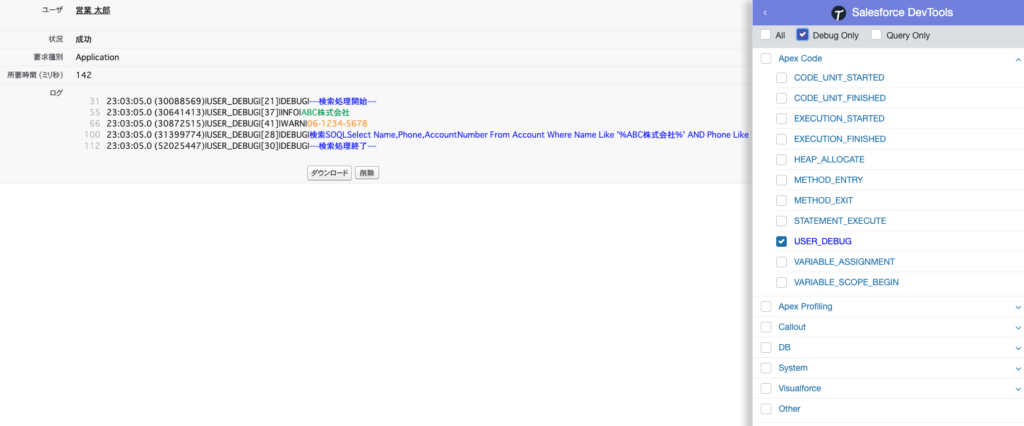Click the 成功 status value
Screen dimensions: 1024x426
click(x=84, y=40)
